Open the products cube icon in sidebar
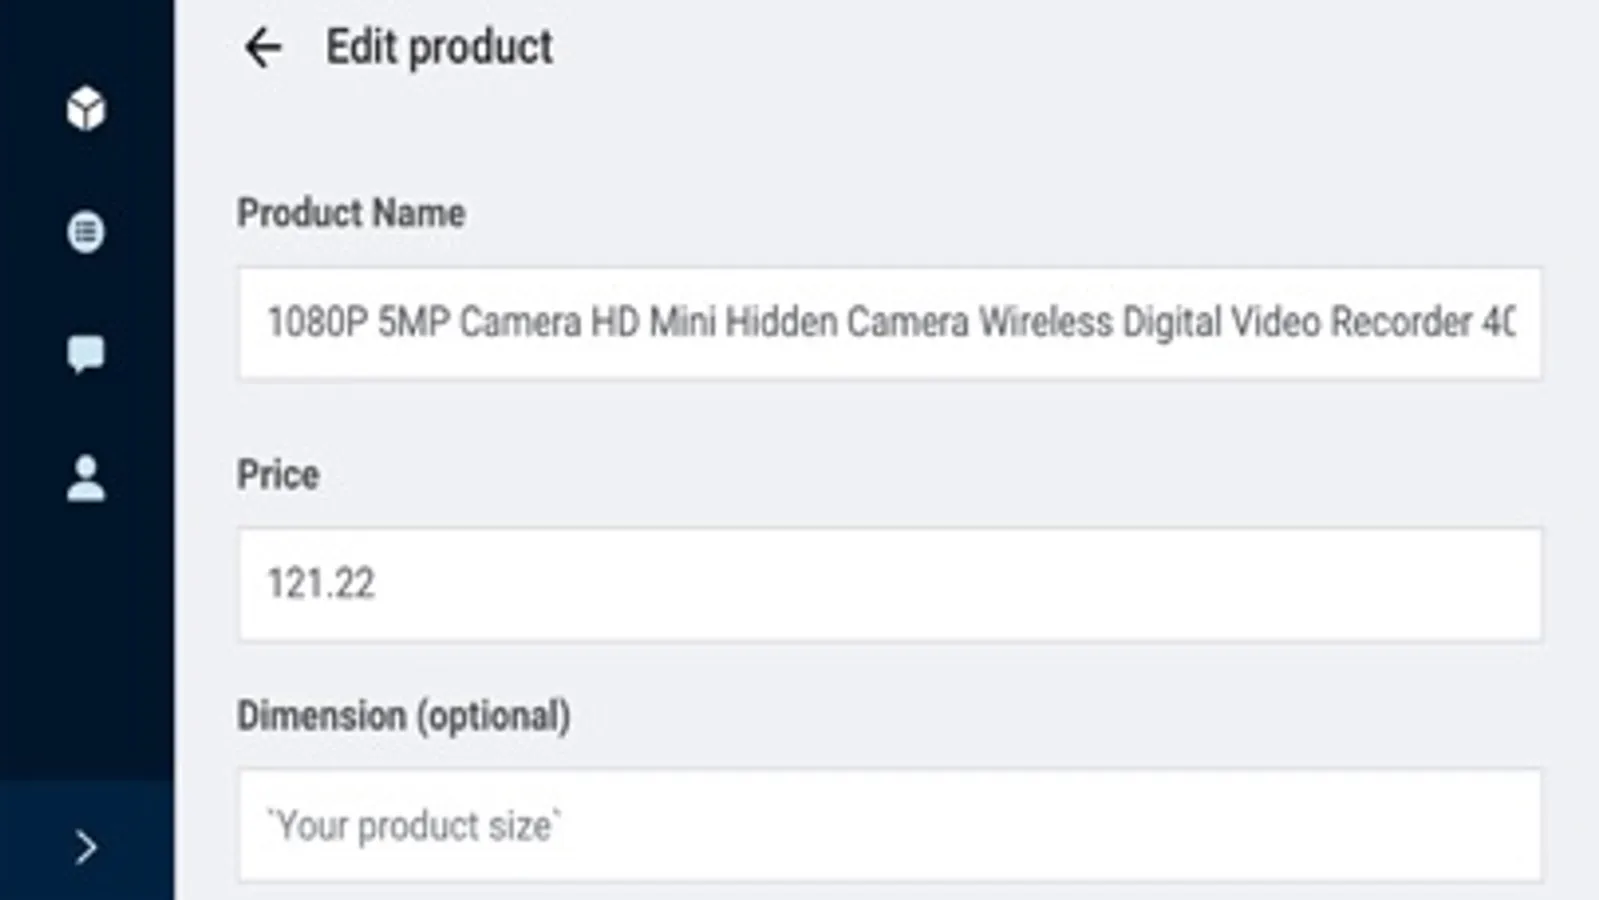Viewport: 1599px width, 900px height. 86,109
